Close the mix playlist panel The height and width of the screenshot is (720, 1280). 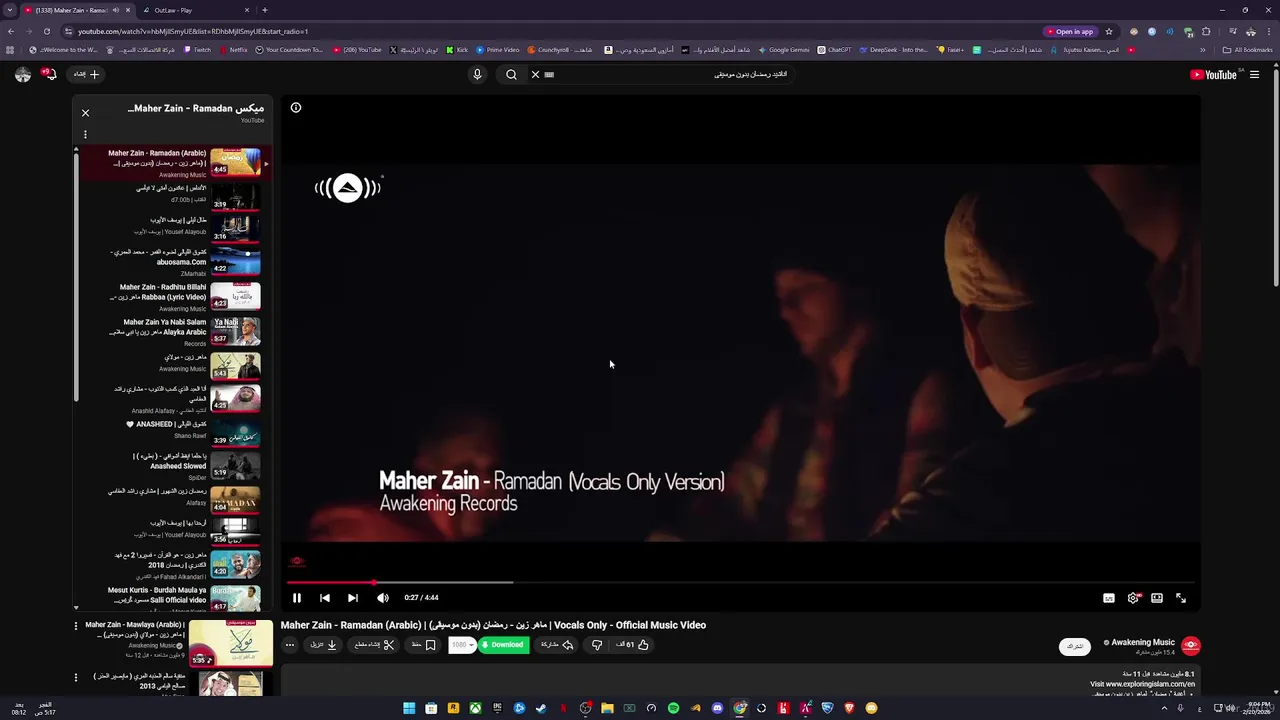coord(85,113)
